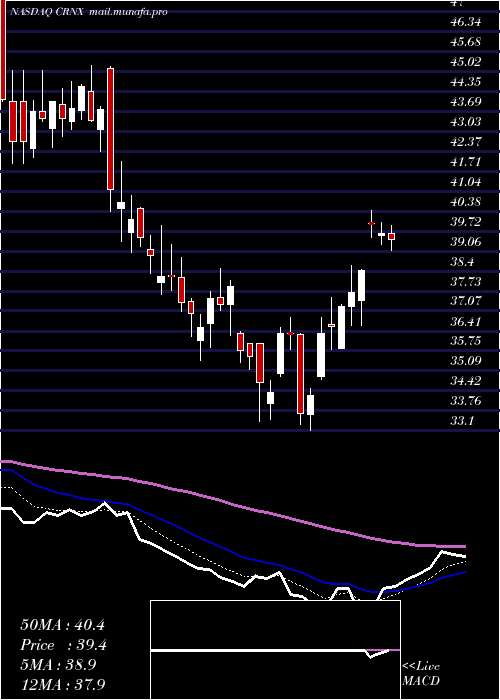The height and width of the screenshot is (700, 500).
Task: Select the 34.42 price axis label
Action: click(467, 381)
